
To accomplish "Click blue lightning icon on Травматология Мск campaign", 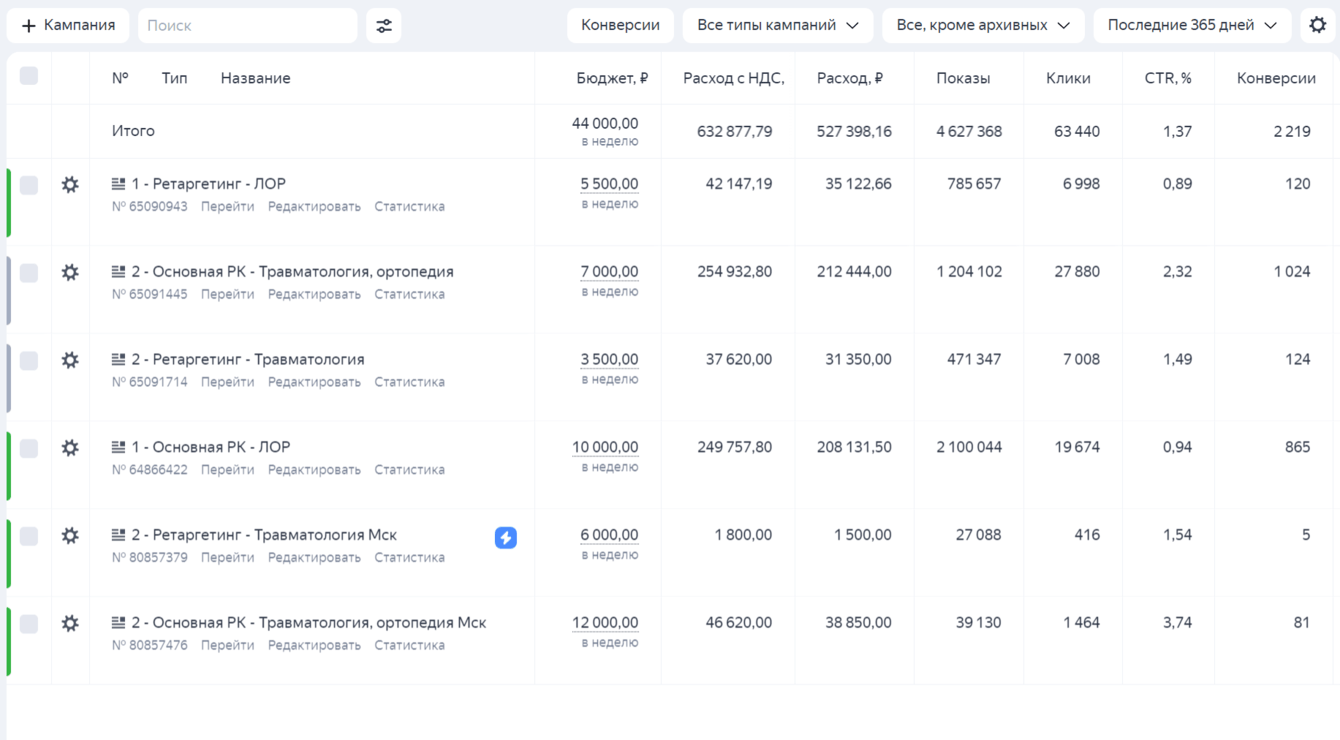I will click(x=506, y=538).
